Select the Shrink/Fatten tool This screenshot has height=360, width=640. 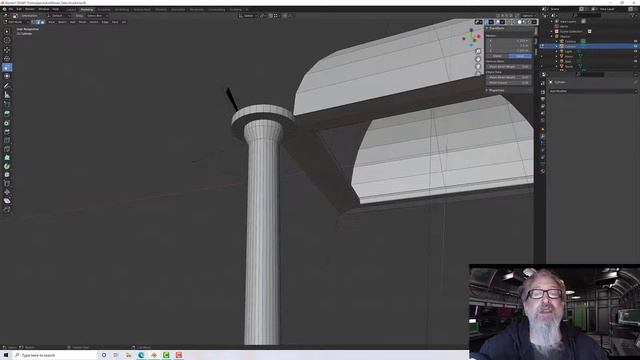pos(7,192)
